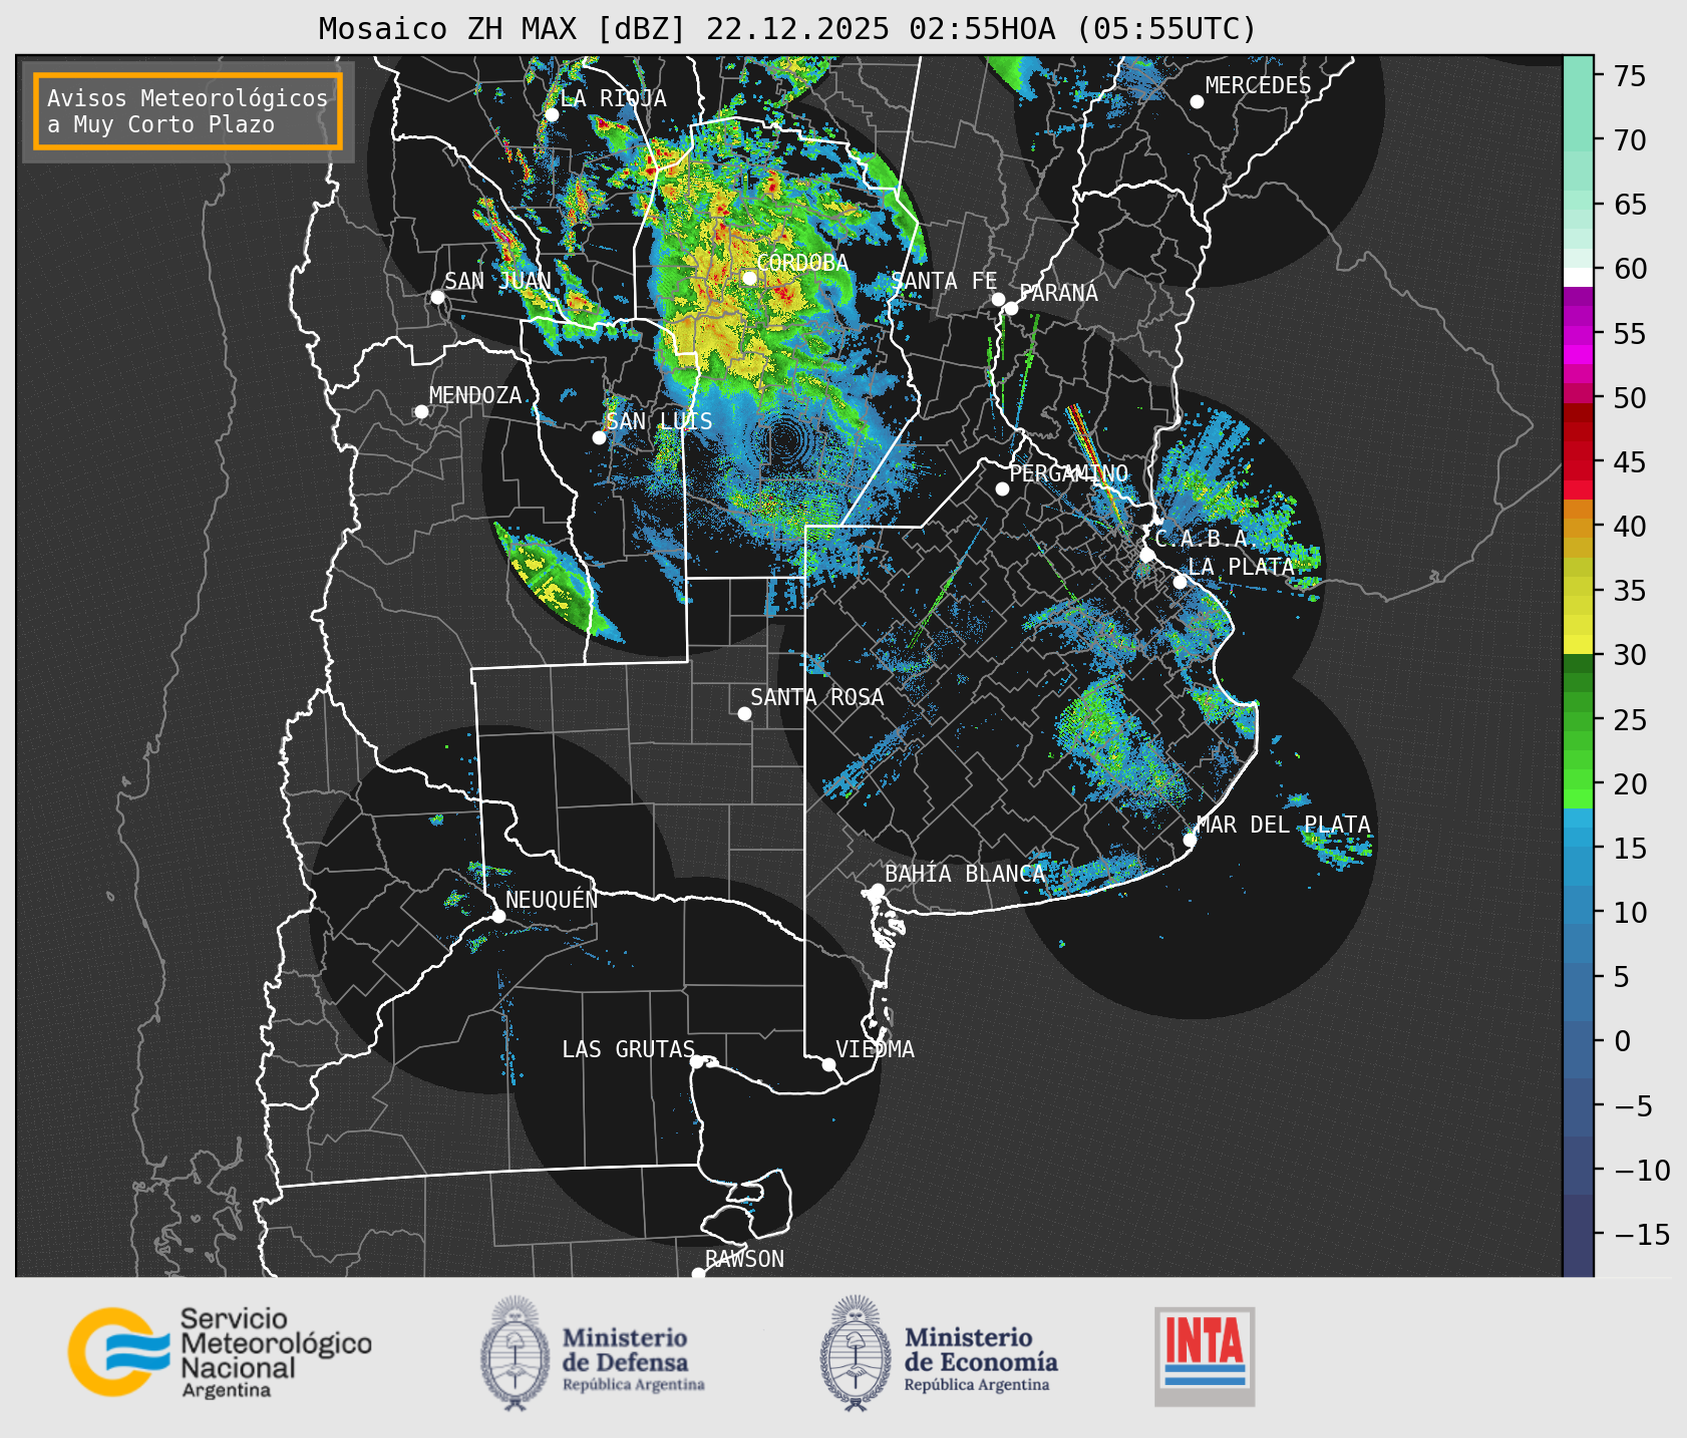
Task: Click the Ministerio de Defensa coat of arms
Action: tap(515, 1353)
